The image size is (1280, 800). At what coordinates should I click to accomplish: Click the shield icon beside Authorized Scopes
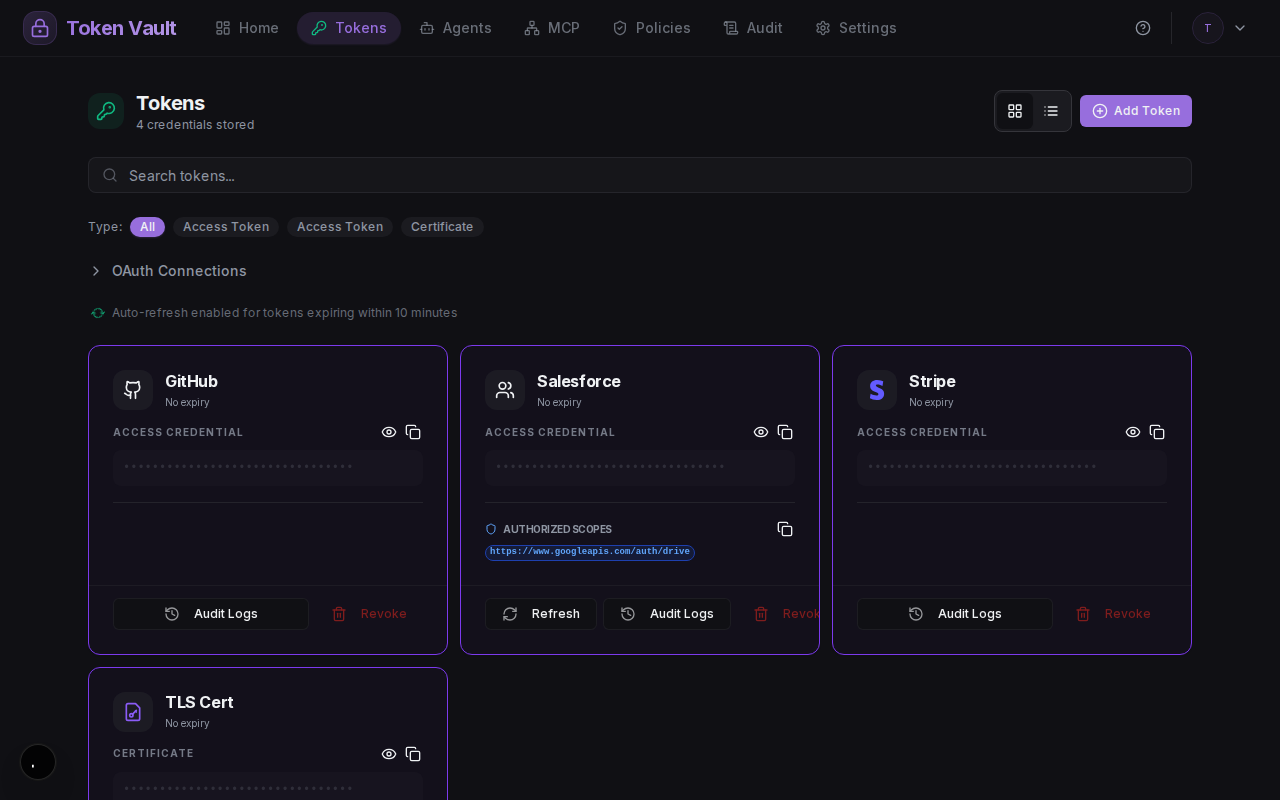491,529
